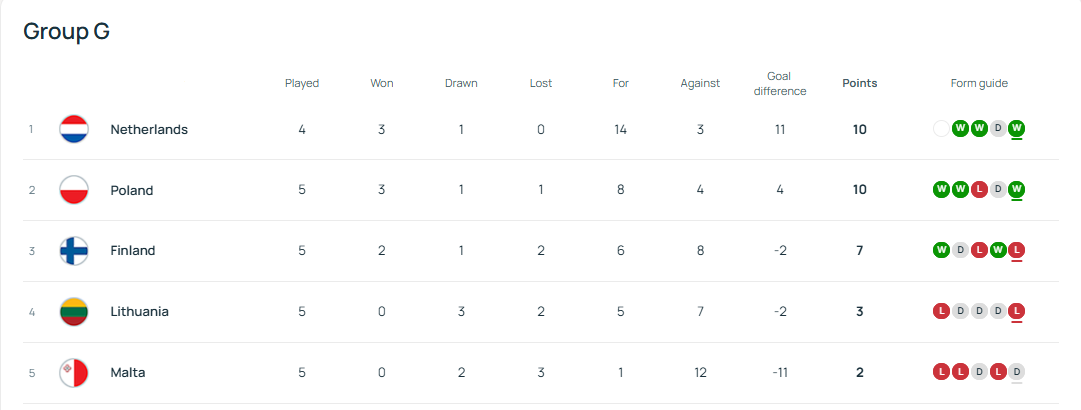Click the Goal difference column header
1081x410 pixels.
pos(780,83)
